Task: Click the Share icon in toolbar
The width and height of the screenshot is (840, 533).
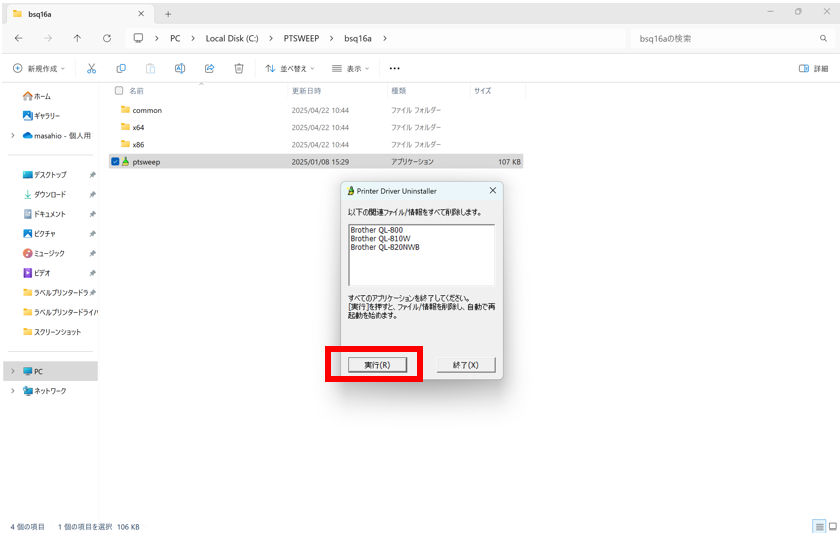Action: [x=209, y=69]
